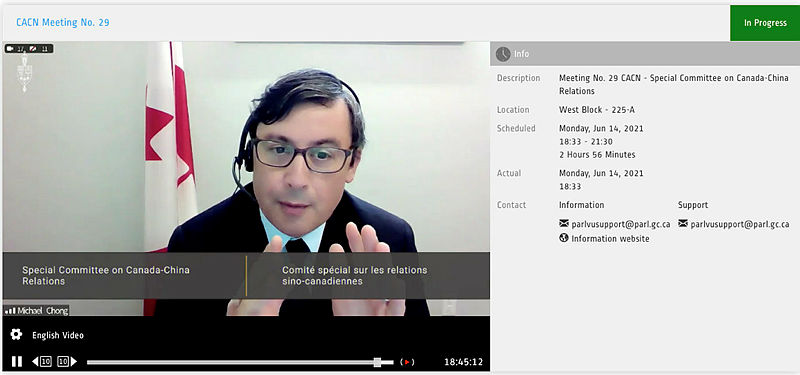The width and height of the screenshot is (800, 375).
Task: Click the globe icon for Information website
Action: (x=564, y=238)
